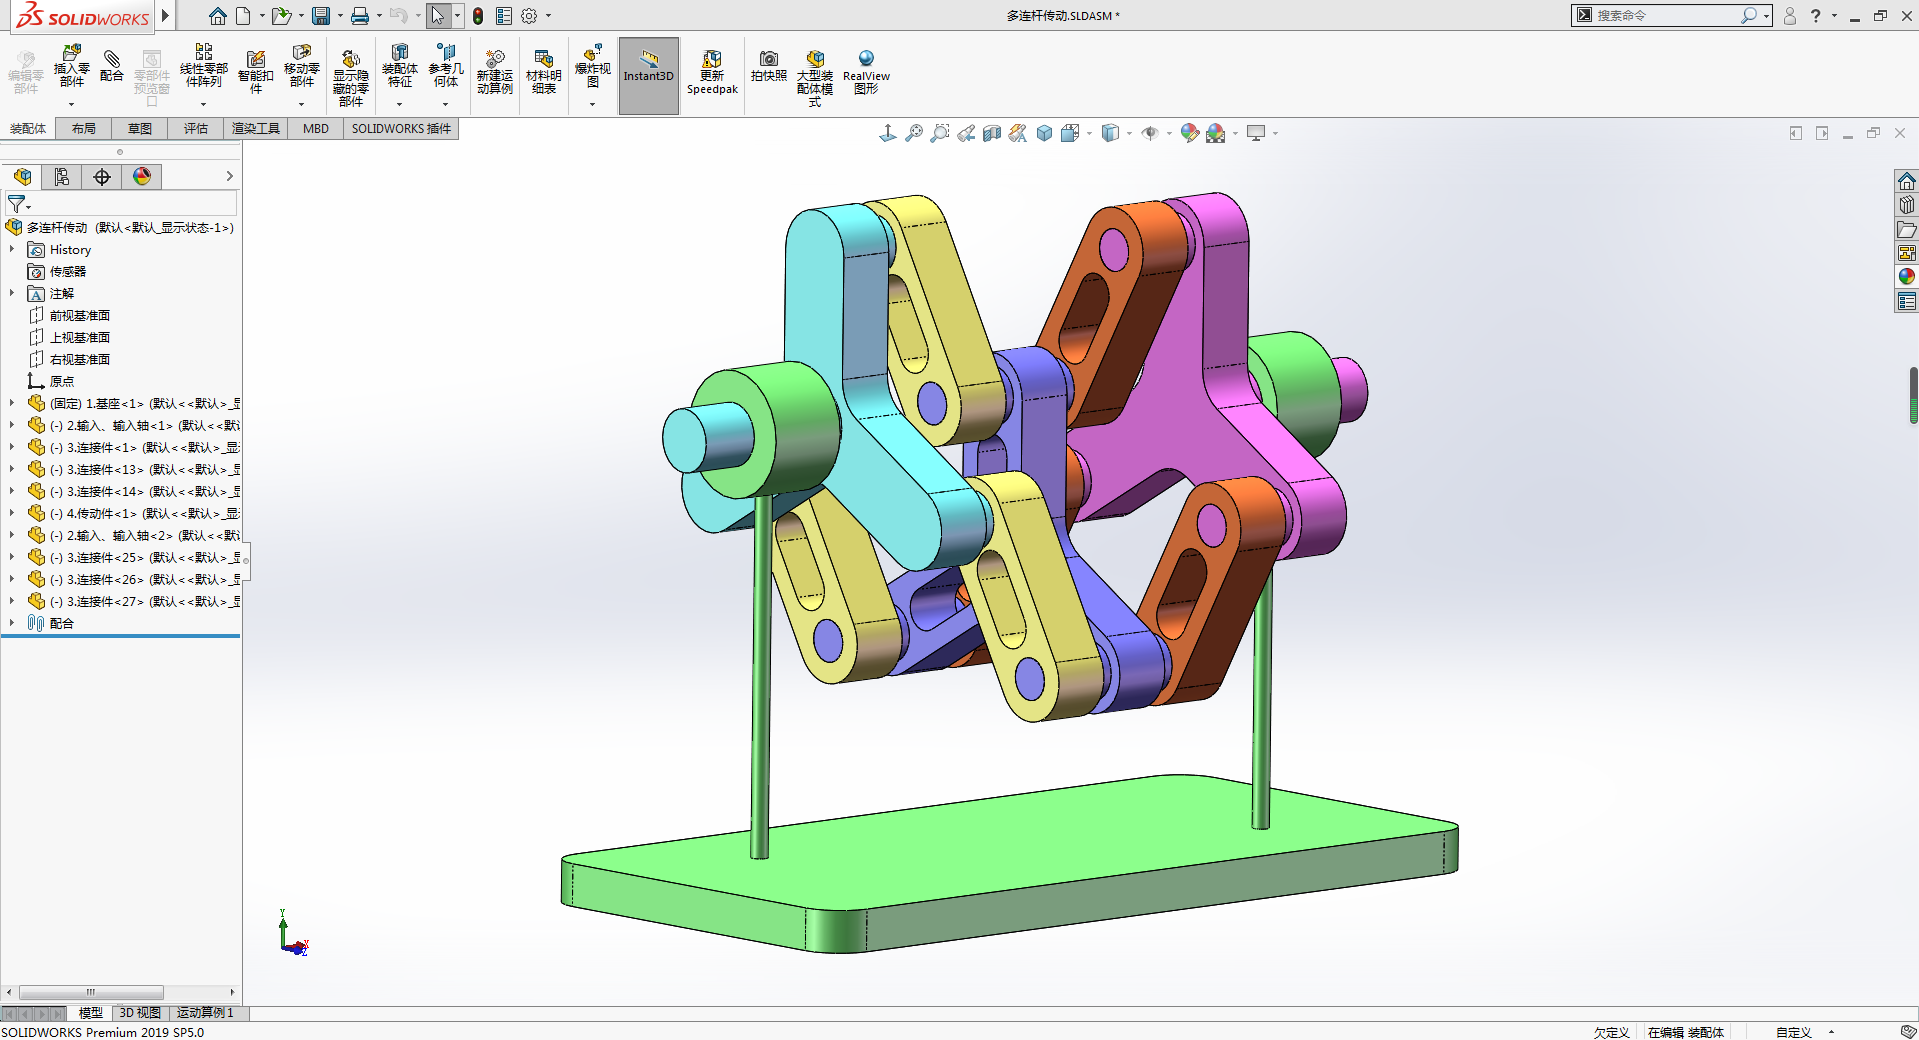Select the Mate (配合) tool
This screenshot has height=1040, width=1919.
(x=112, y=66)
